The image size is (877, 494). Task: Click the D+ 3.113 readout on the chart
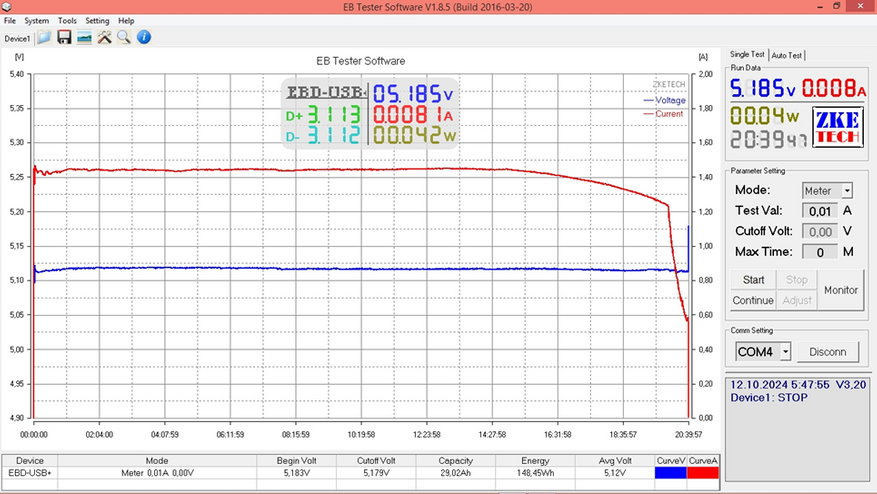click(323, 115)
